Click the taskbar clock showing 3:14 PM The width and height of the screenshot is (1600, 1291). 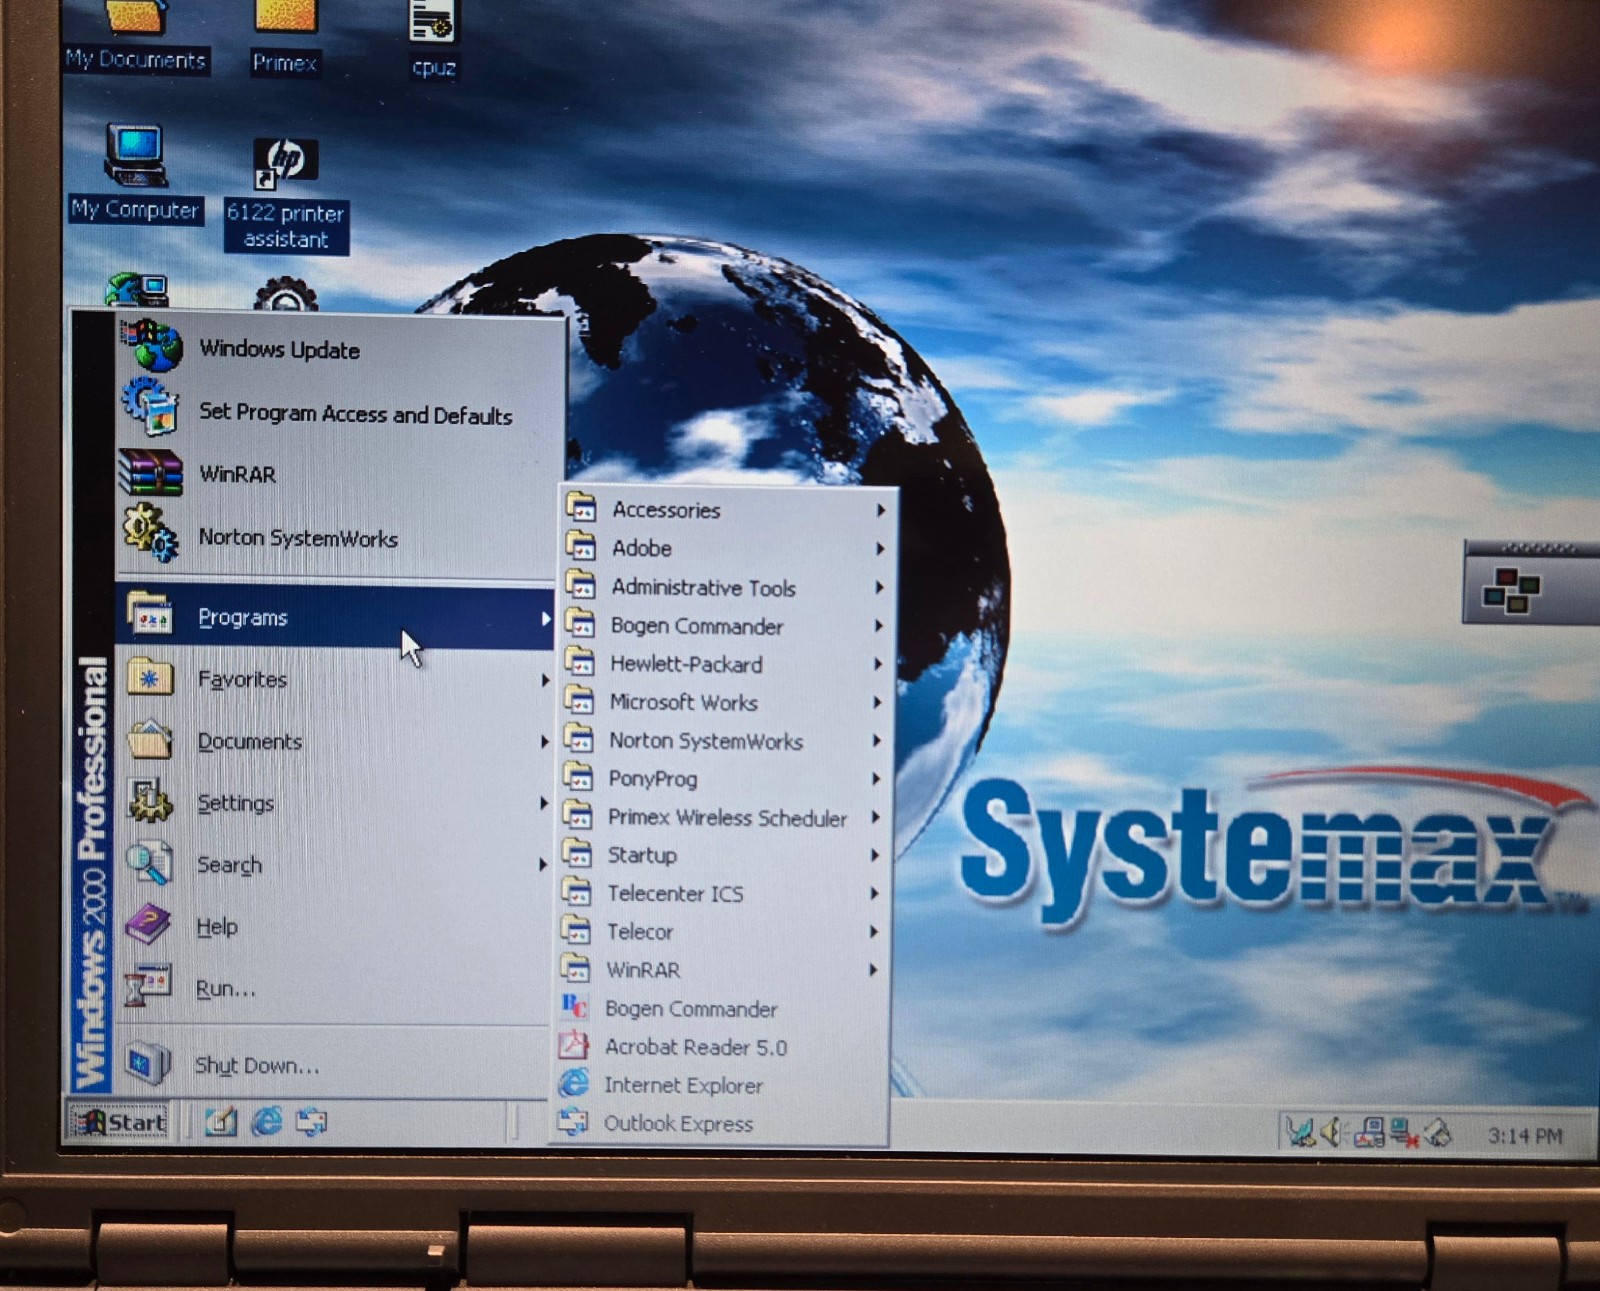(x=1524, y=1136)
